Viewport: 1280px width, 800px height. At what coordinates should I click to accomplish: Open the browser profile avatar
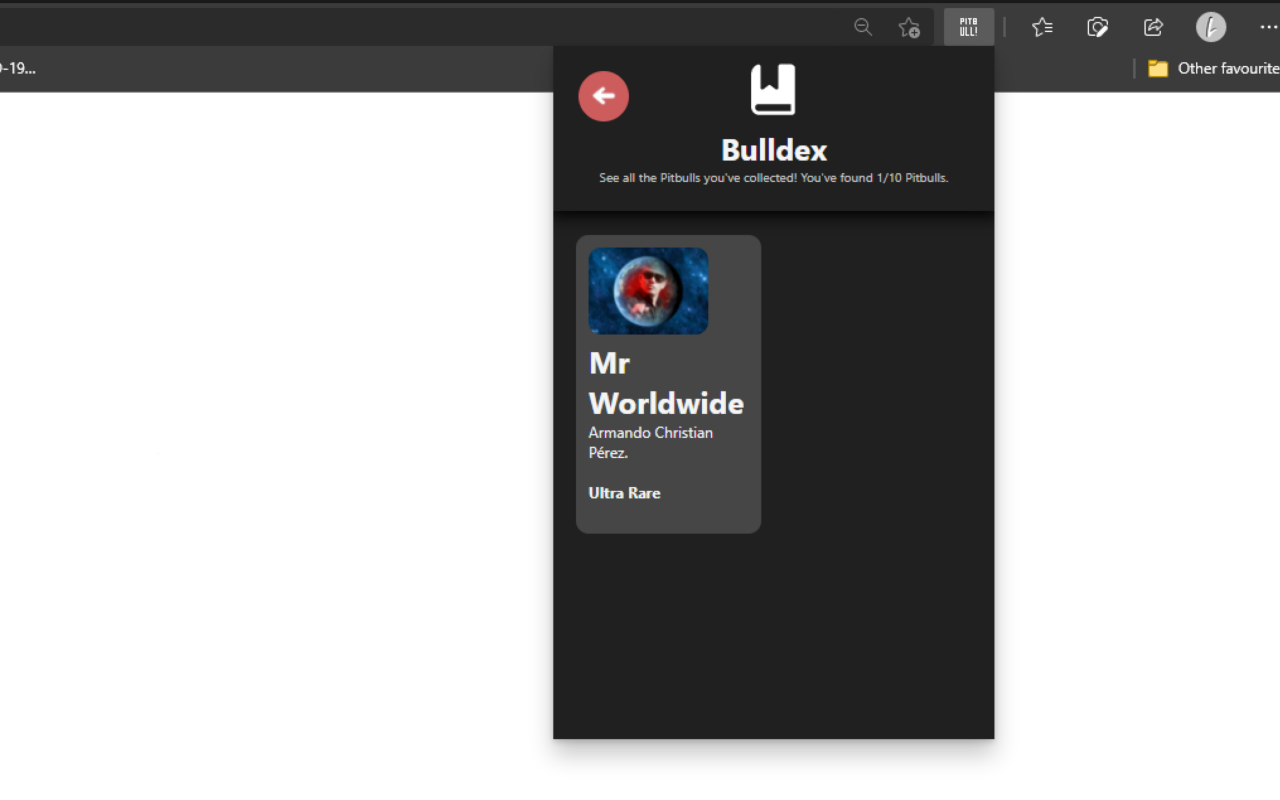point(1210,27)
